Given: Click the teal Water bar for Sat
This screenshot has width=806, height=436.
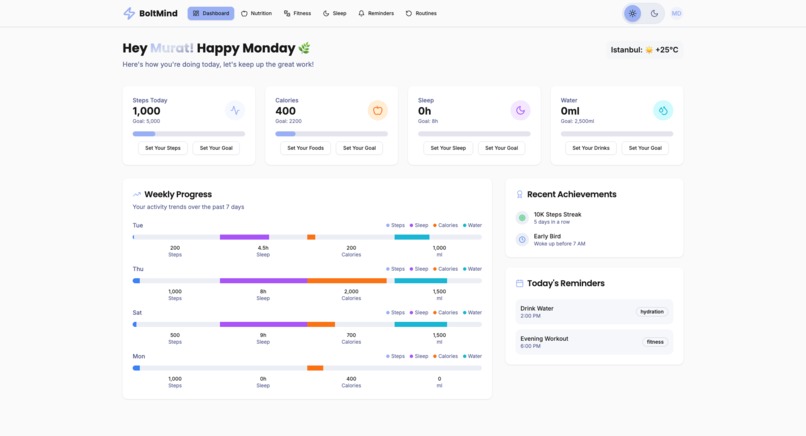Looking at the screenshot, I should pyautogui.click(x=420, y=324).
